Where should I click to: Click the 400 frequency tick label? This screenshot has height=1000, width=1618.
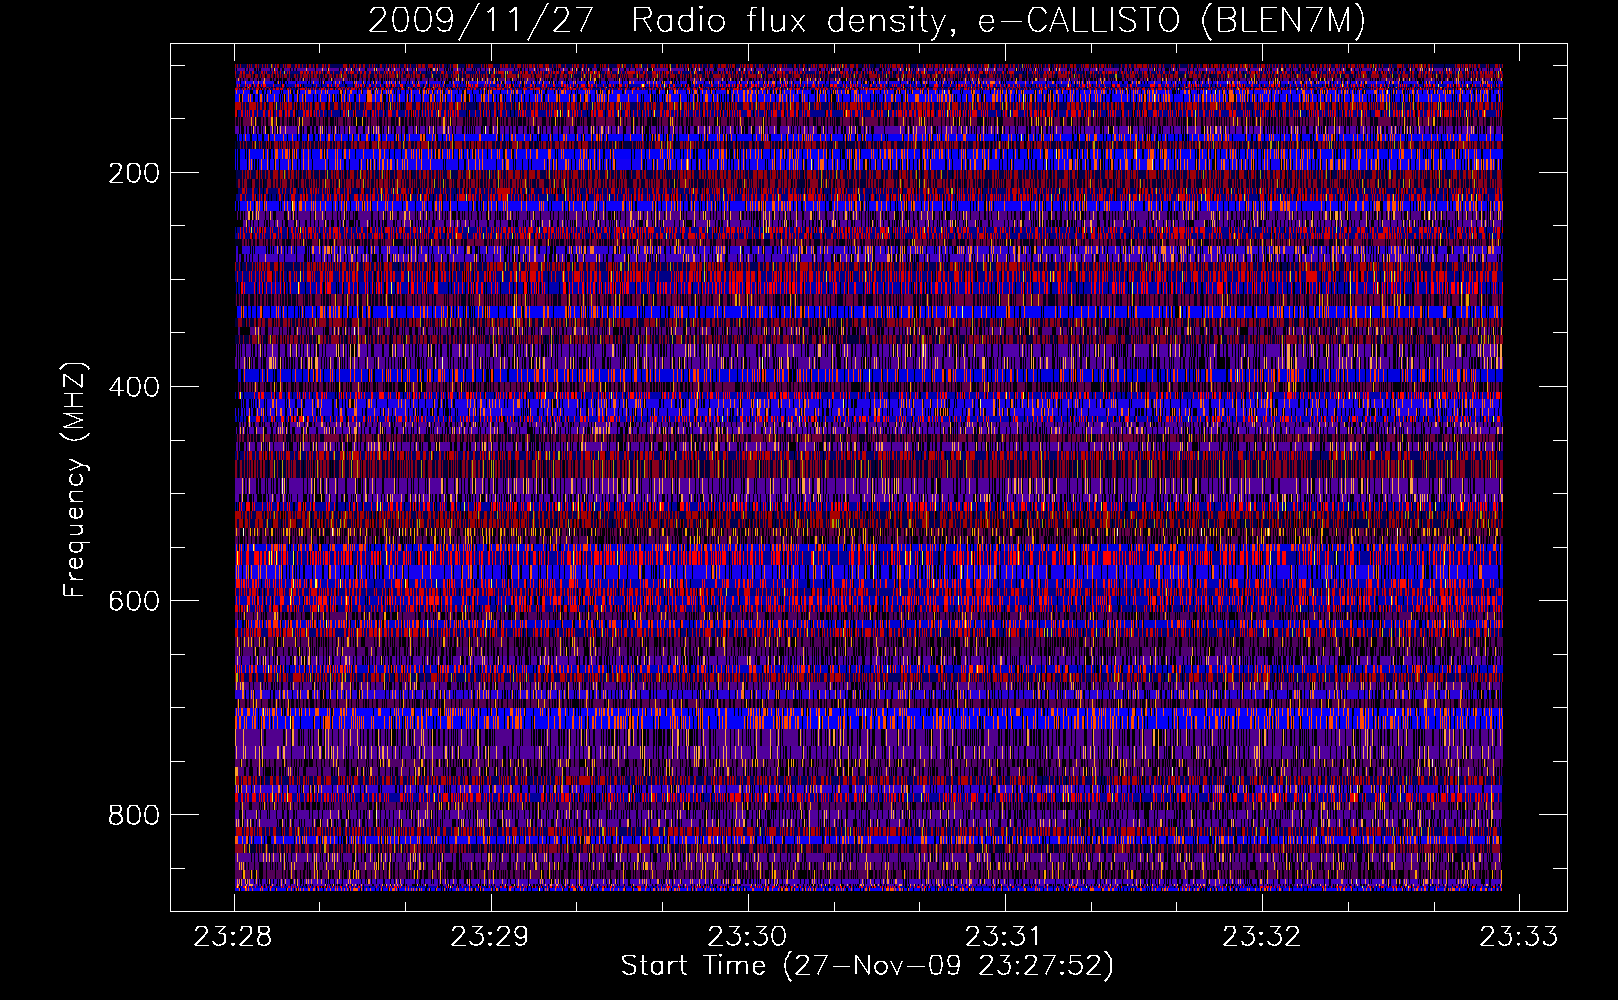[x=134, y=387]
